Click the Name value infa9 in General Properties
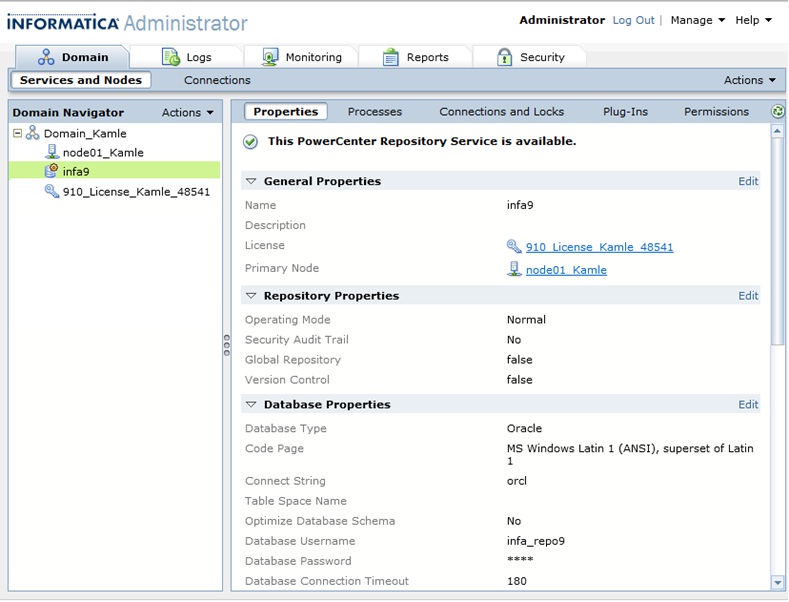The height and width of the screenshot is (602, 789). [520, 205]
